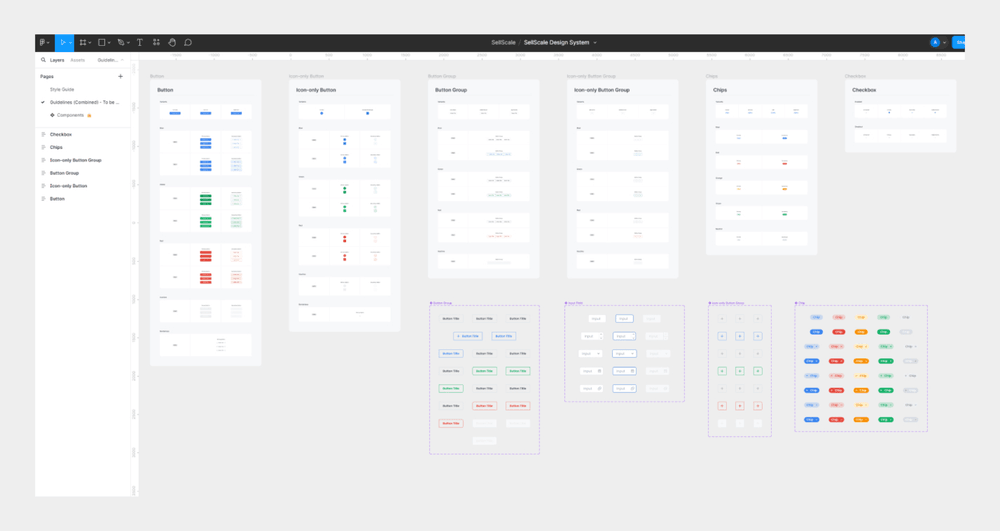Select the Icon-only Button Group layer

coord(76,160)
